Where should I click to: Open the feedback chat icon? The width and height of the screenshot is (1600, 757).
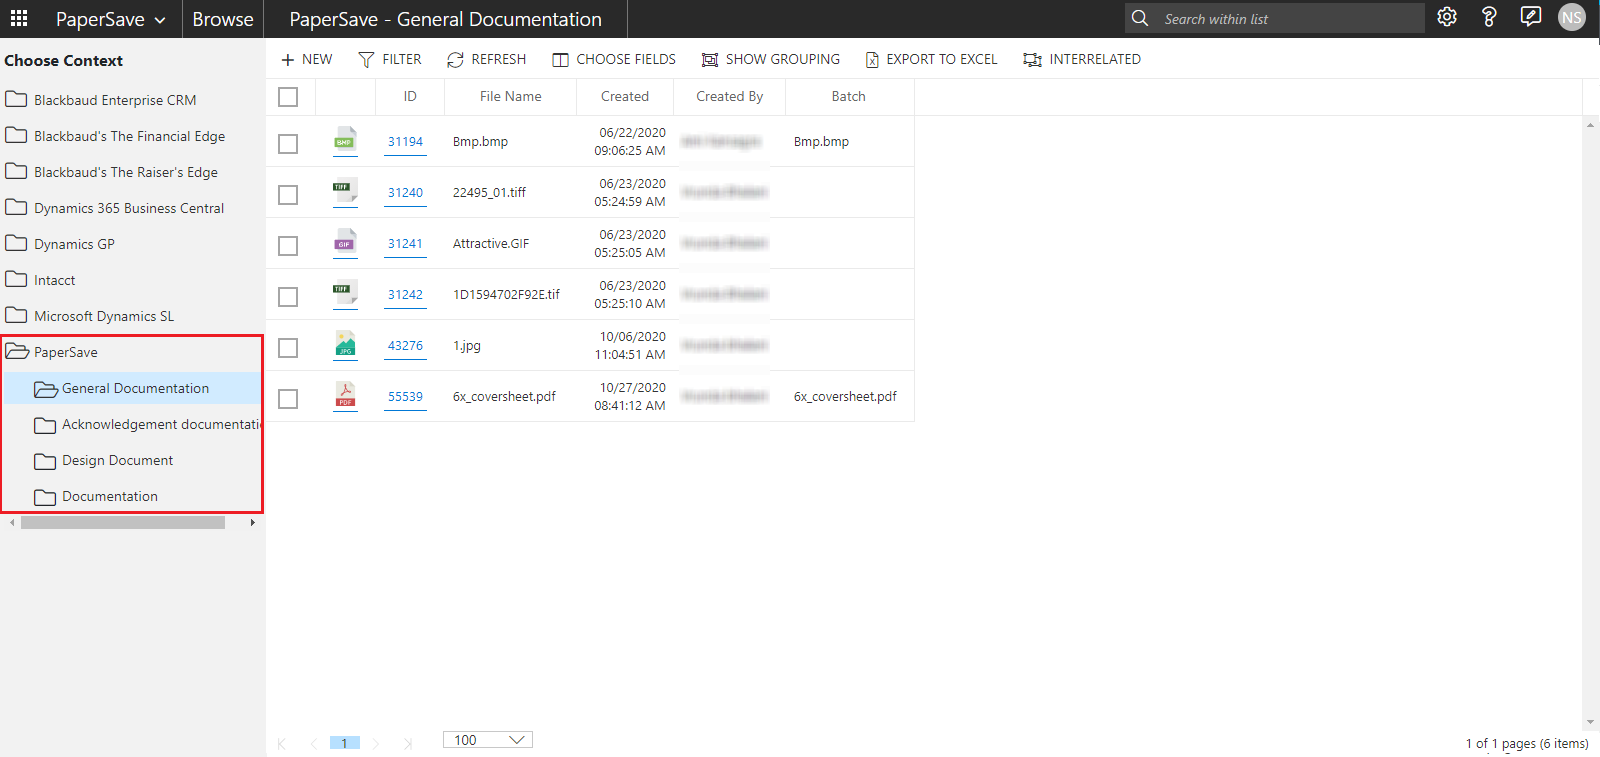[x=1530, y=17]
